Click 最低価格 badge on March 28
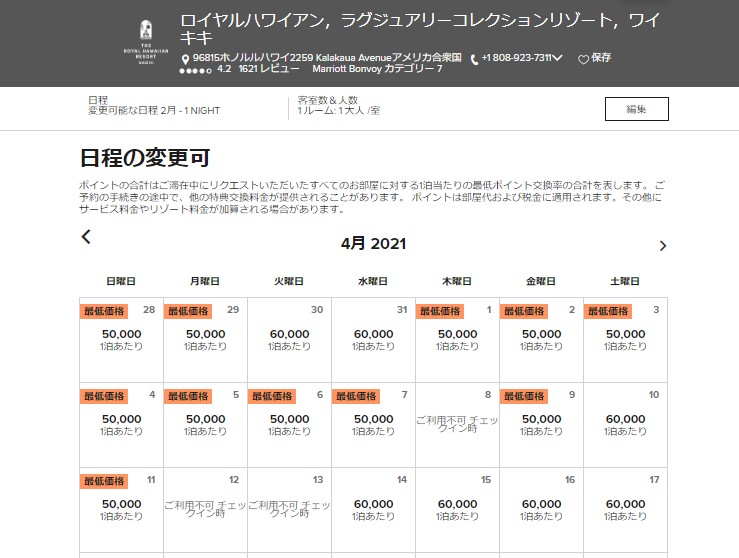 click(104, 311)
